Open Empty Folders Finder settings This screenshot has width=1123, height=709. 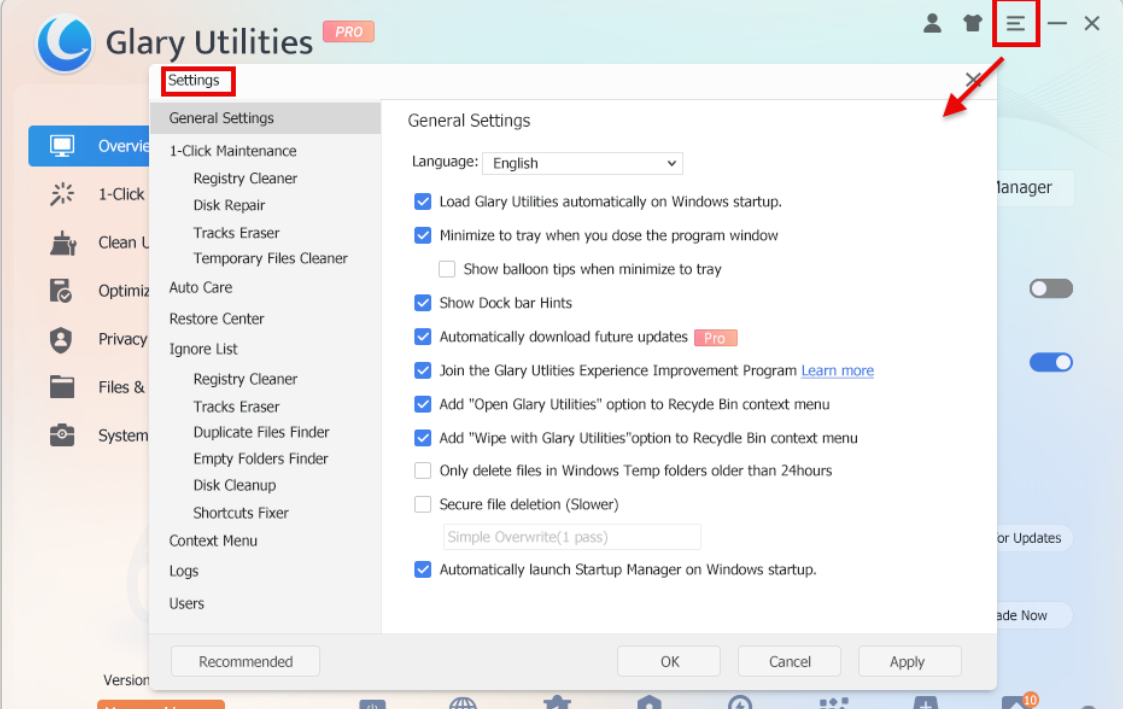coord(261,459)
